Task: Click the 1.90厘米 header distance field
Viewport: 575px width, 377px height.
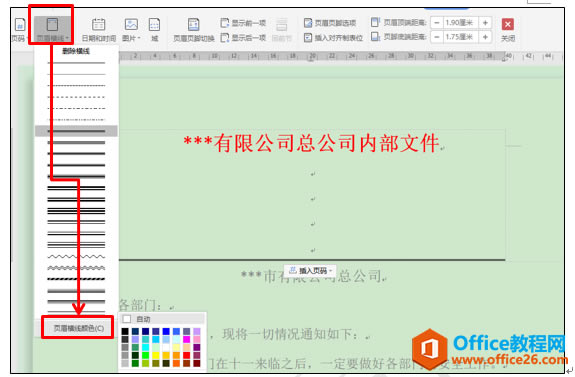Action: (x=461, y=23)
